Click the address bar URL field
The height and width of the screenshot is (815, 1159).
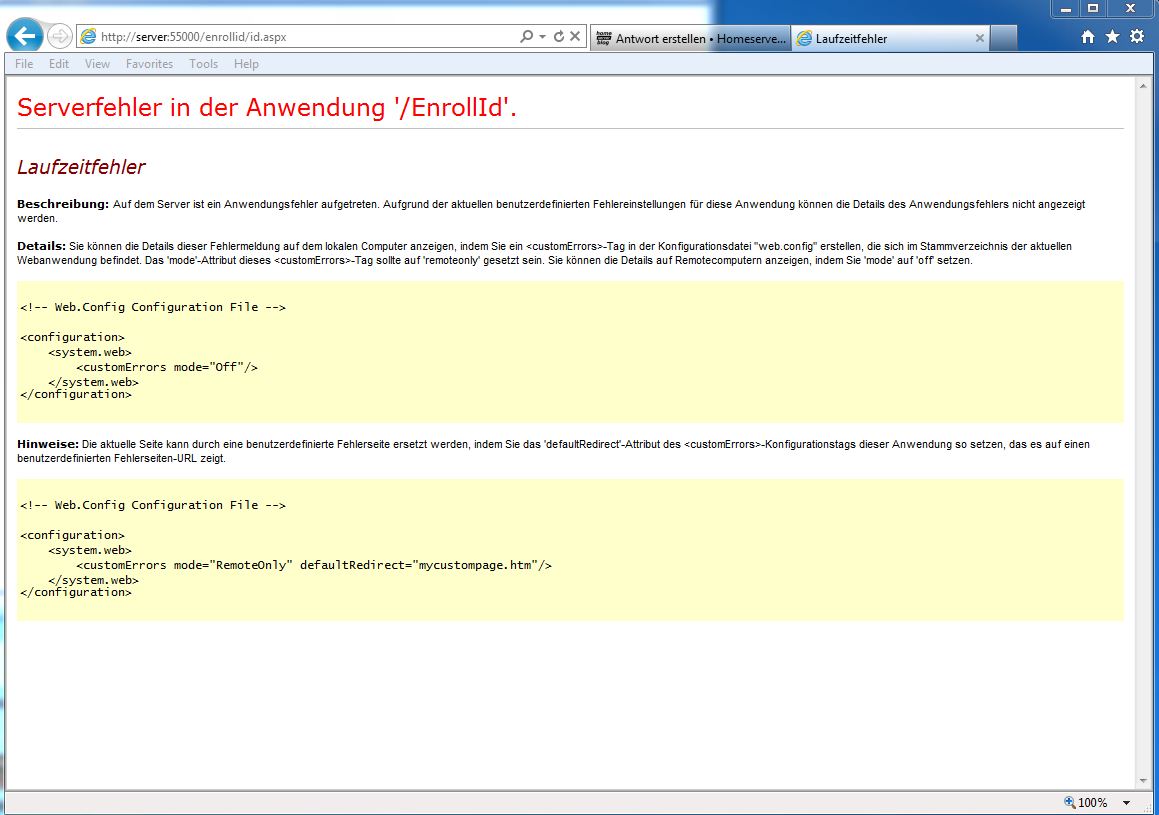coord(300,37)
